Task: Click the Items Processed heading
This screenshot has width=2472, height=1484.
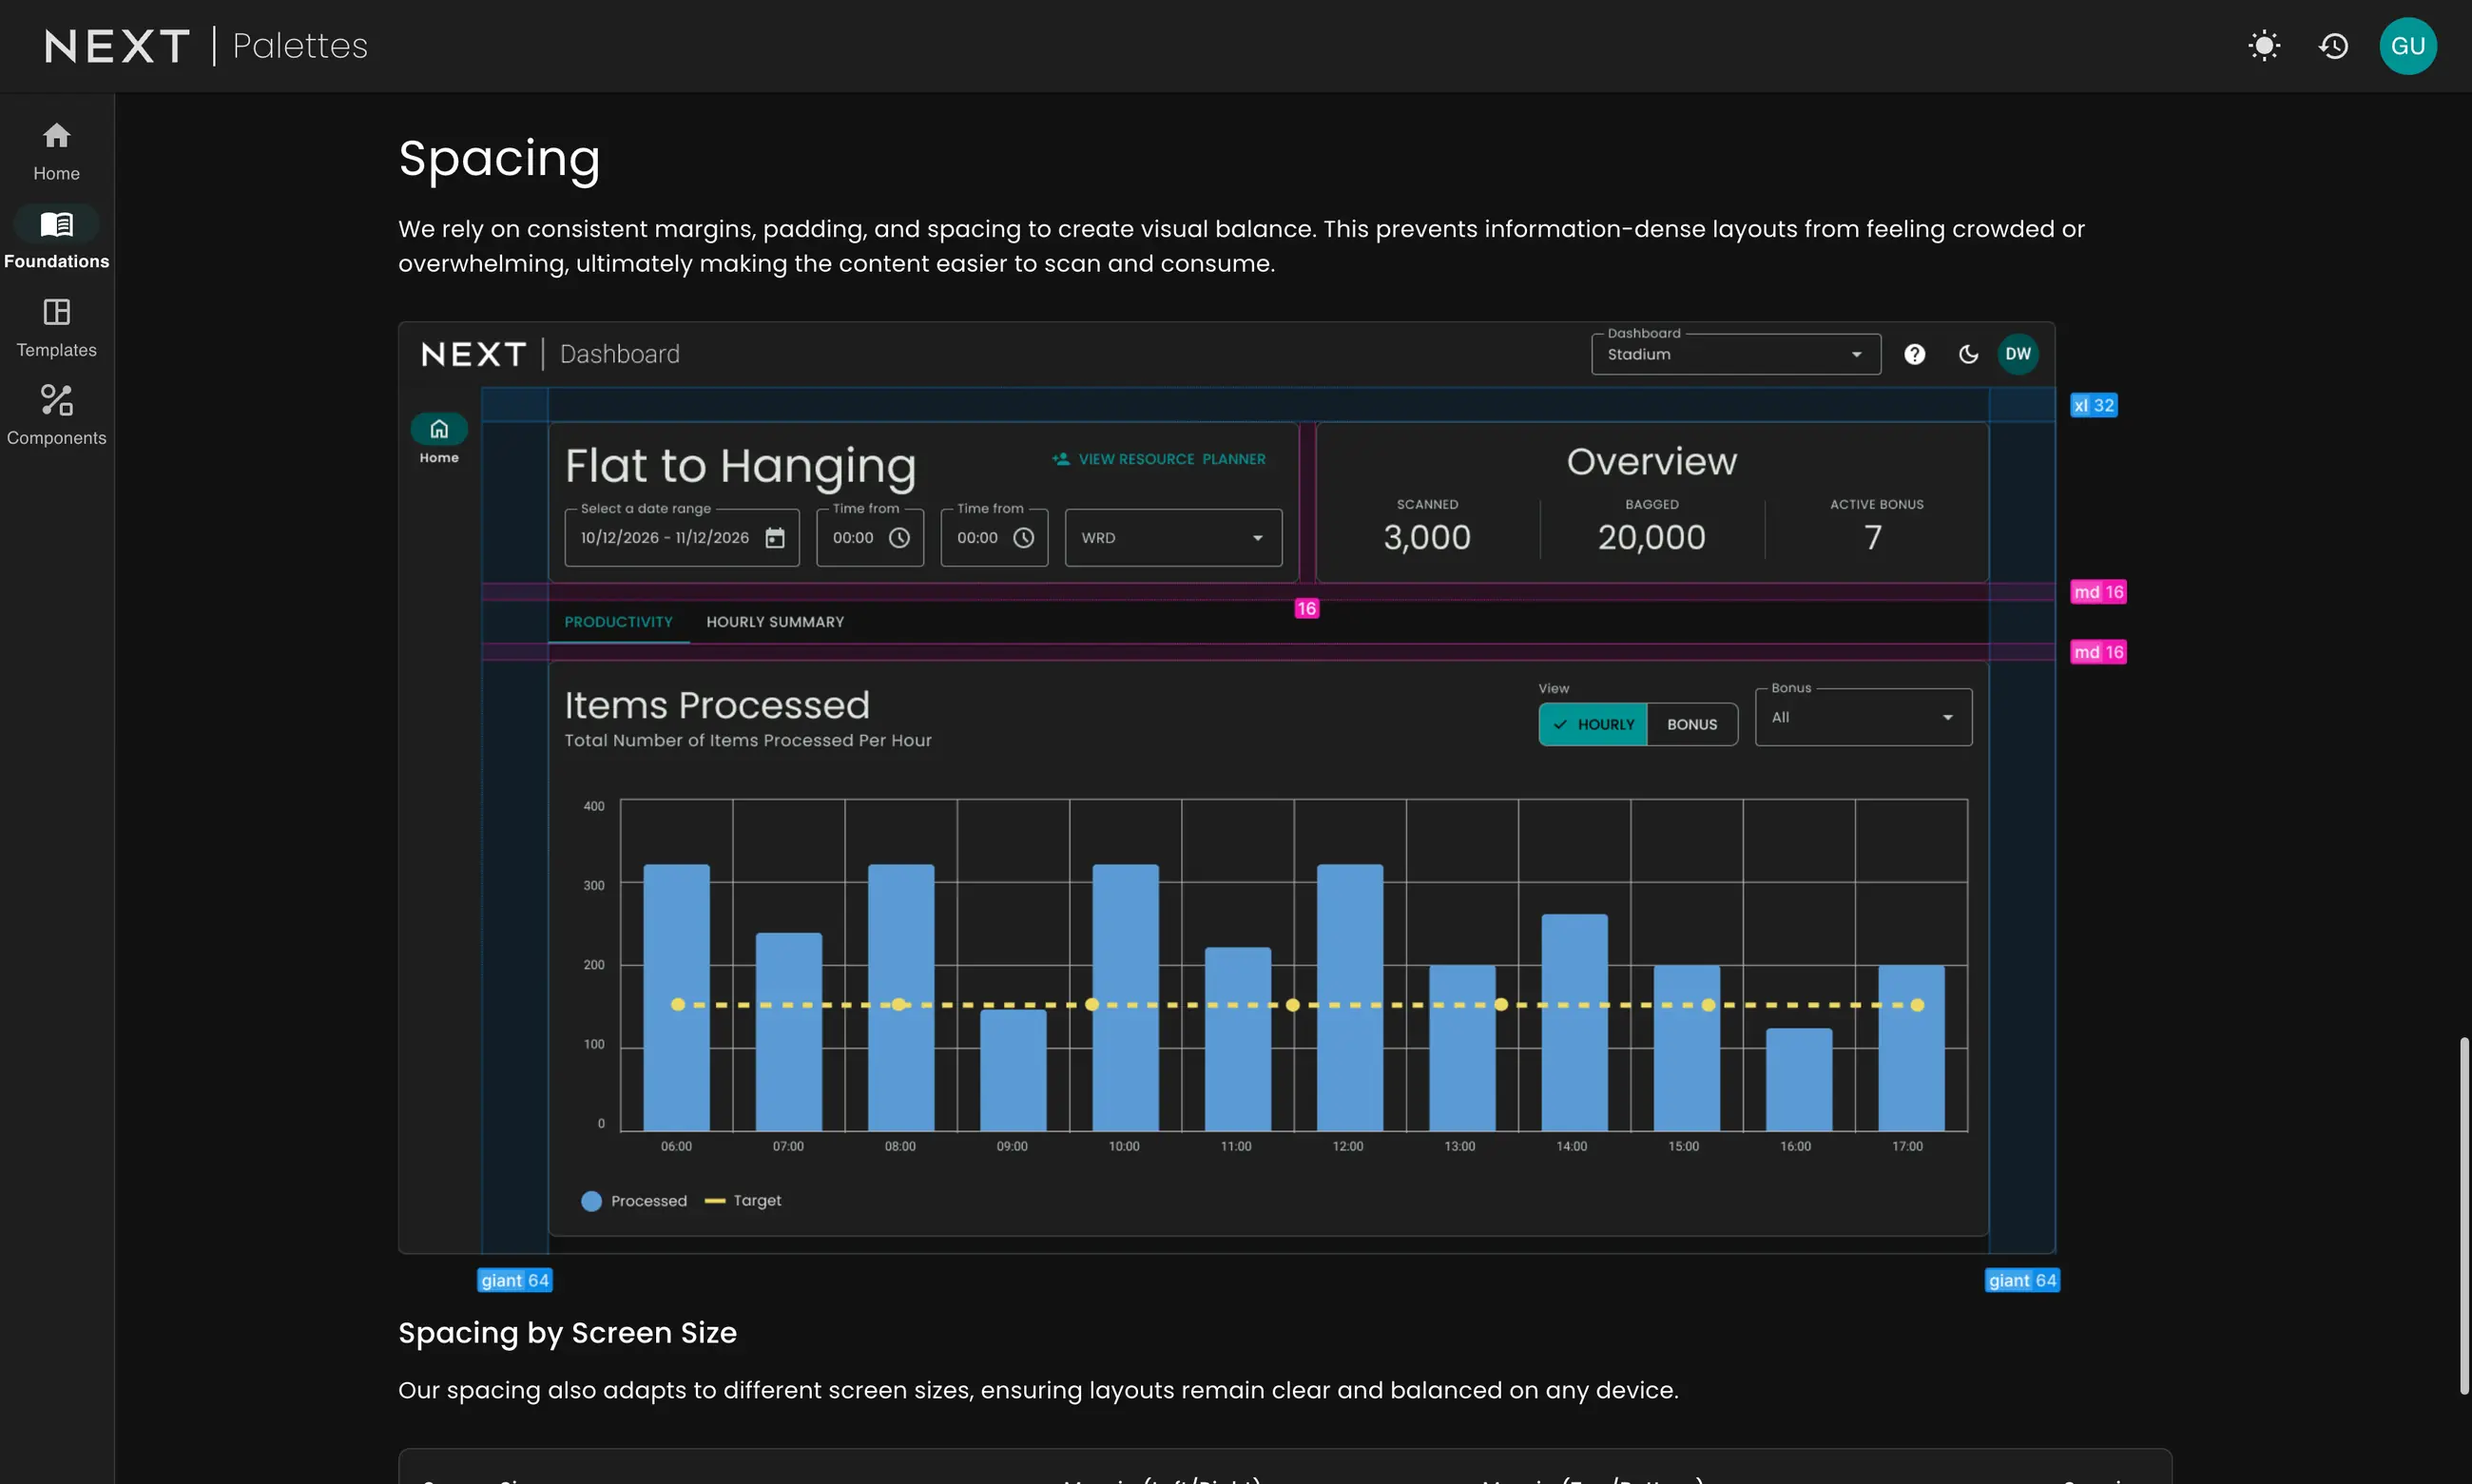Action: [x=717, y=705]
